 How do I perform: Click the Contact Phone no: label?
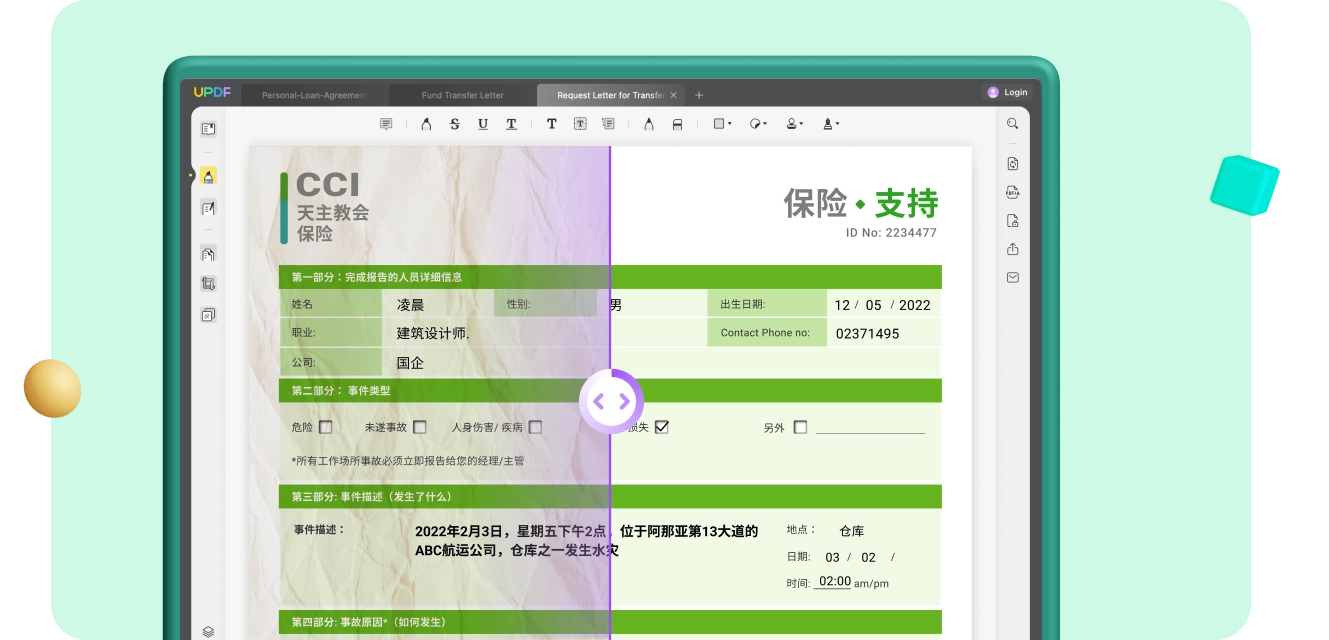click(x=765, y=333)
